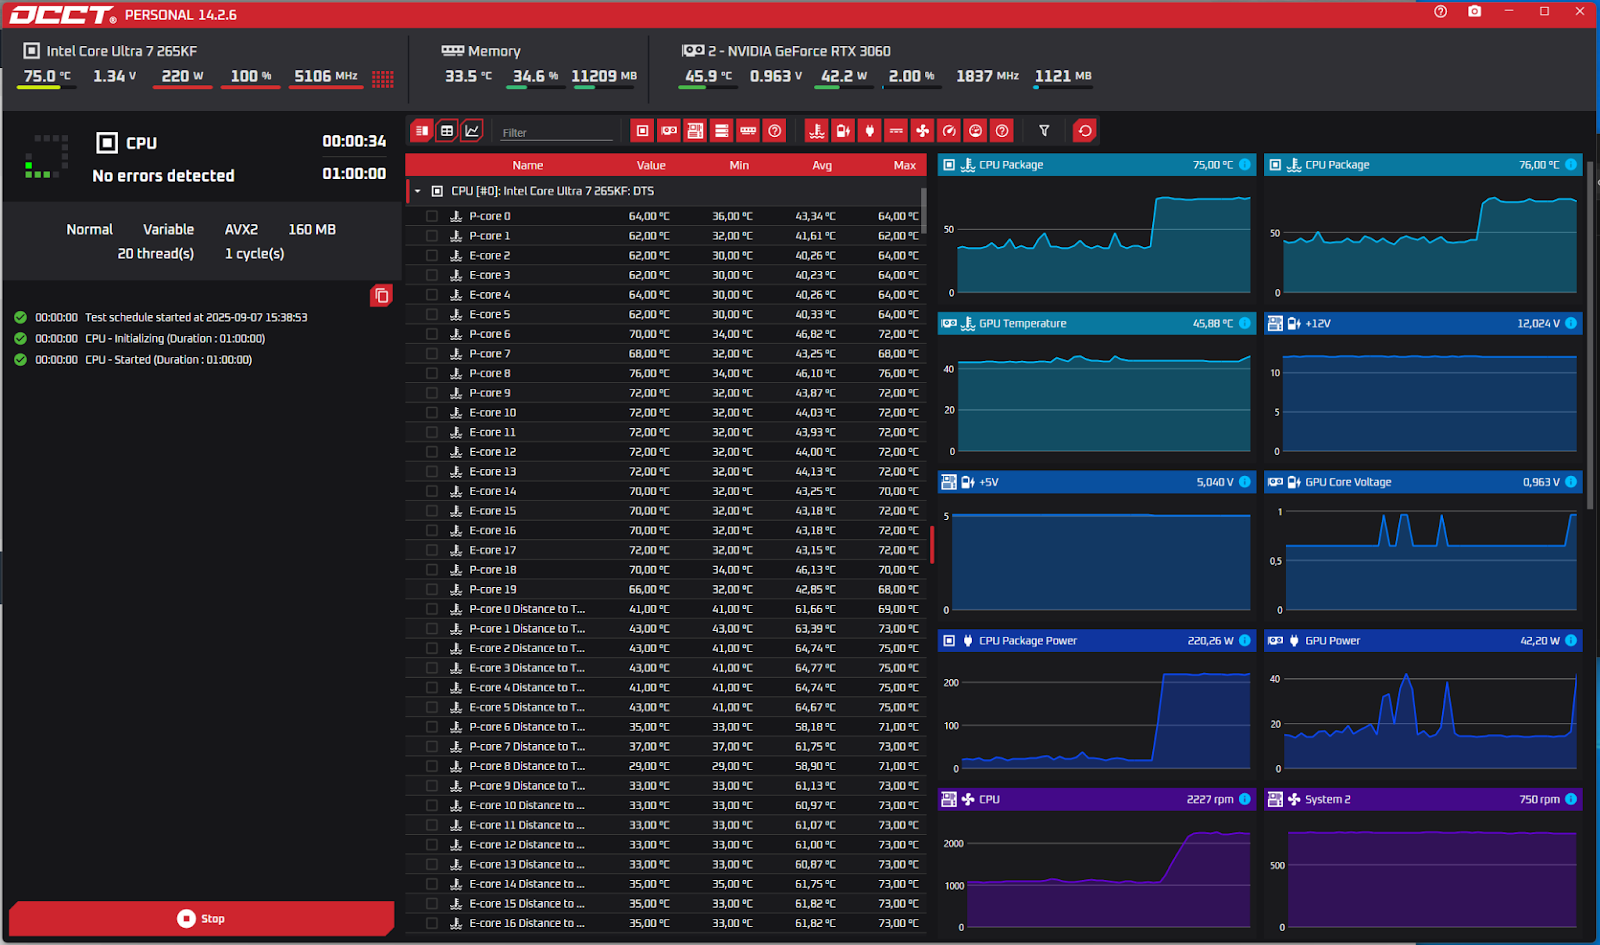Click the 'CPU - Initializing' log entry
This screenshot has height=945, width=1600.
(x=175, y=338)
